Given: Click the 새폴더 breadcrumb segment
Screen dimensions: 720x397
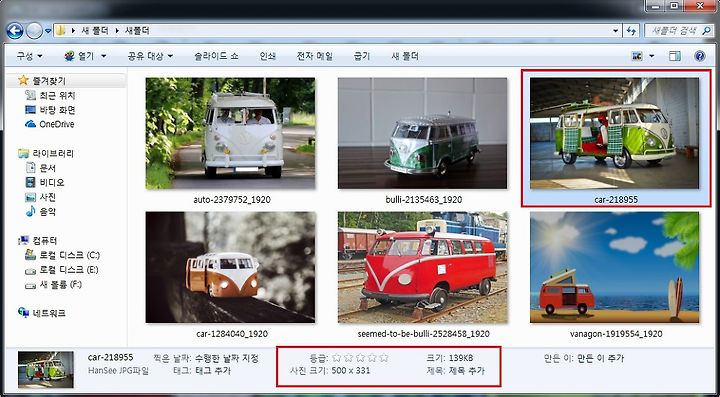Looking at the screenshot, I should [136, 31].
